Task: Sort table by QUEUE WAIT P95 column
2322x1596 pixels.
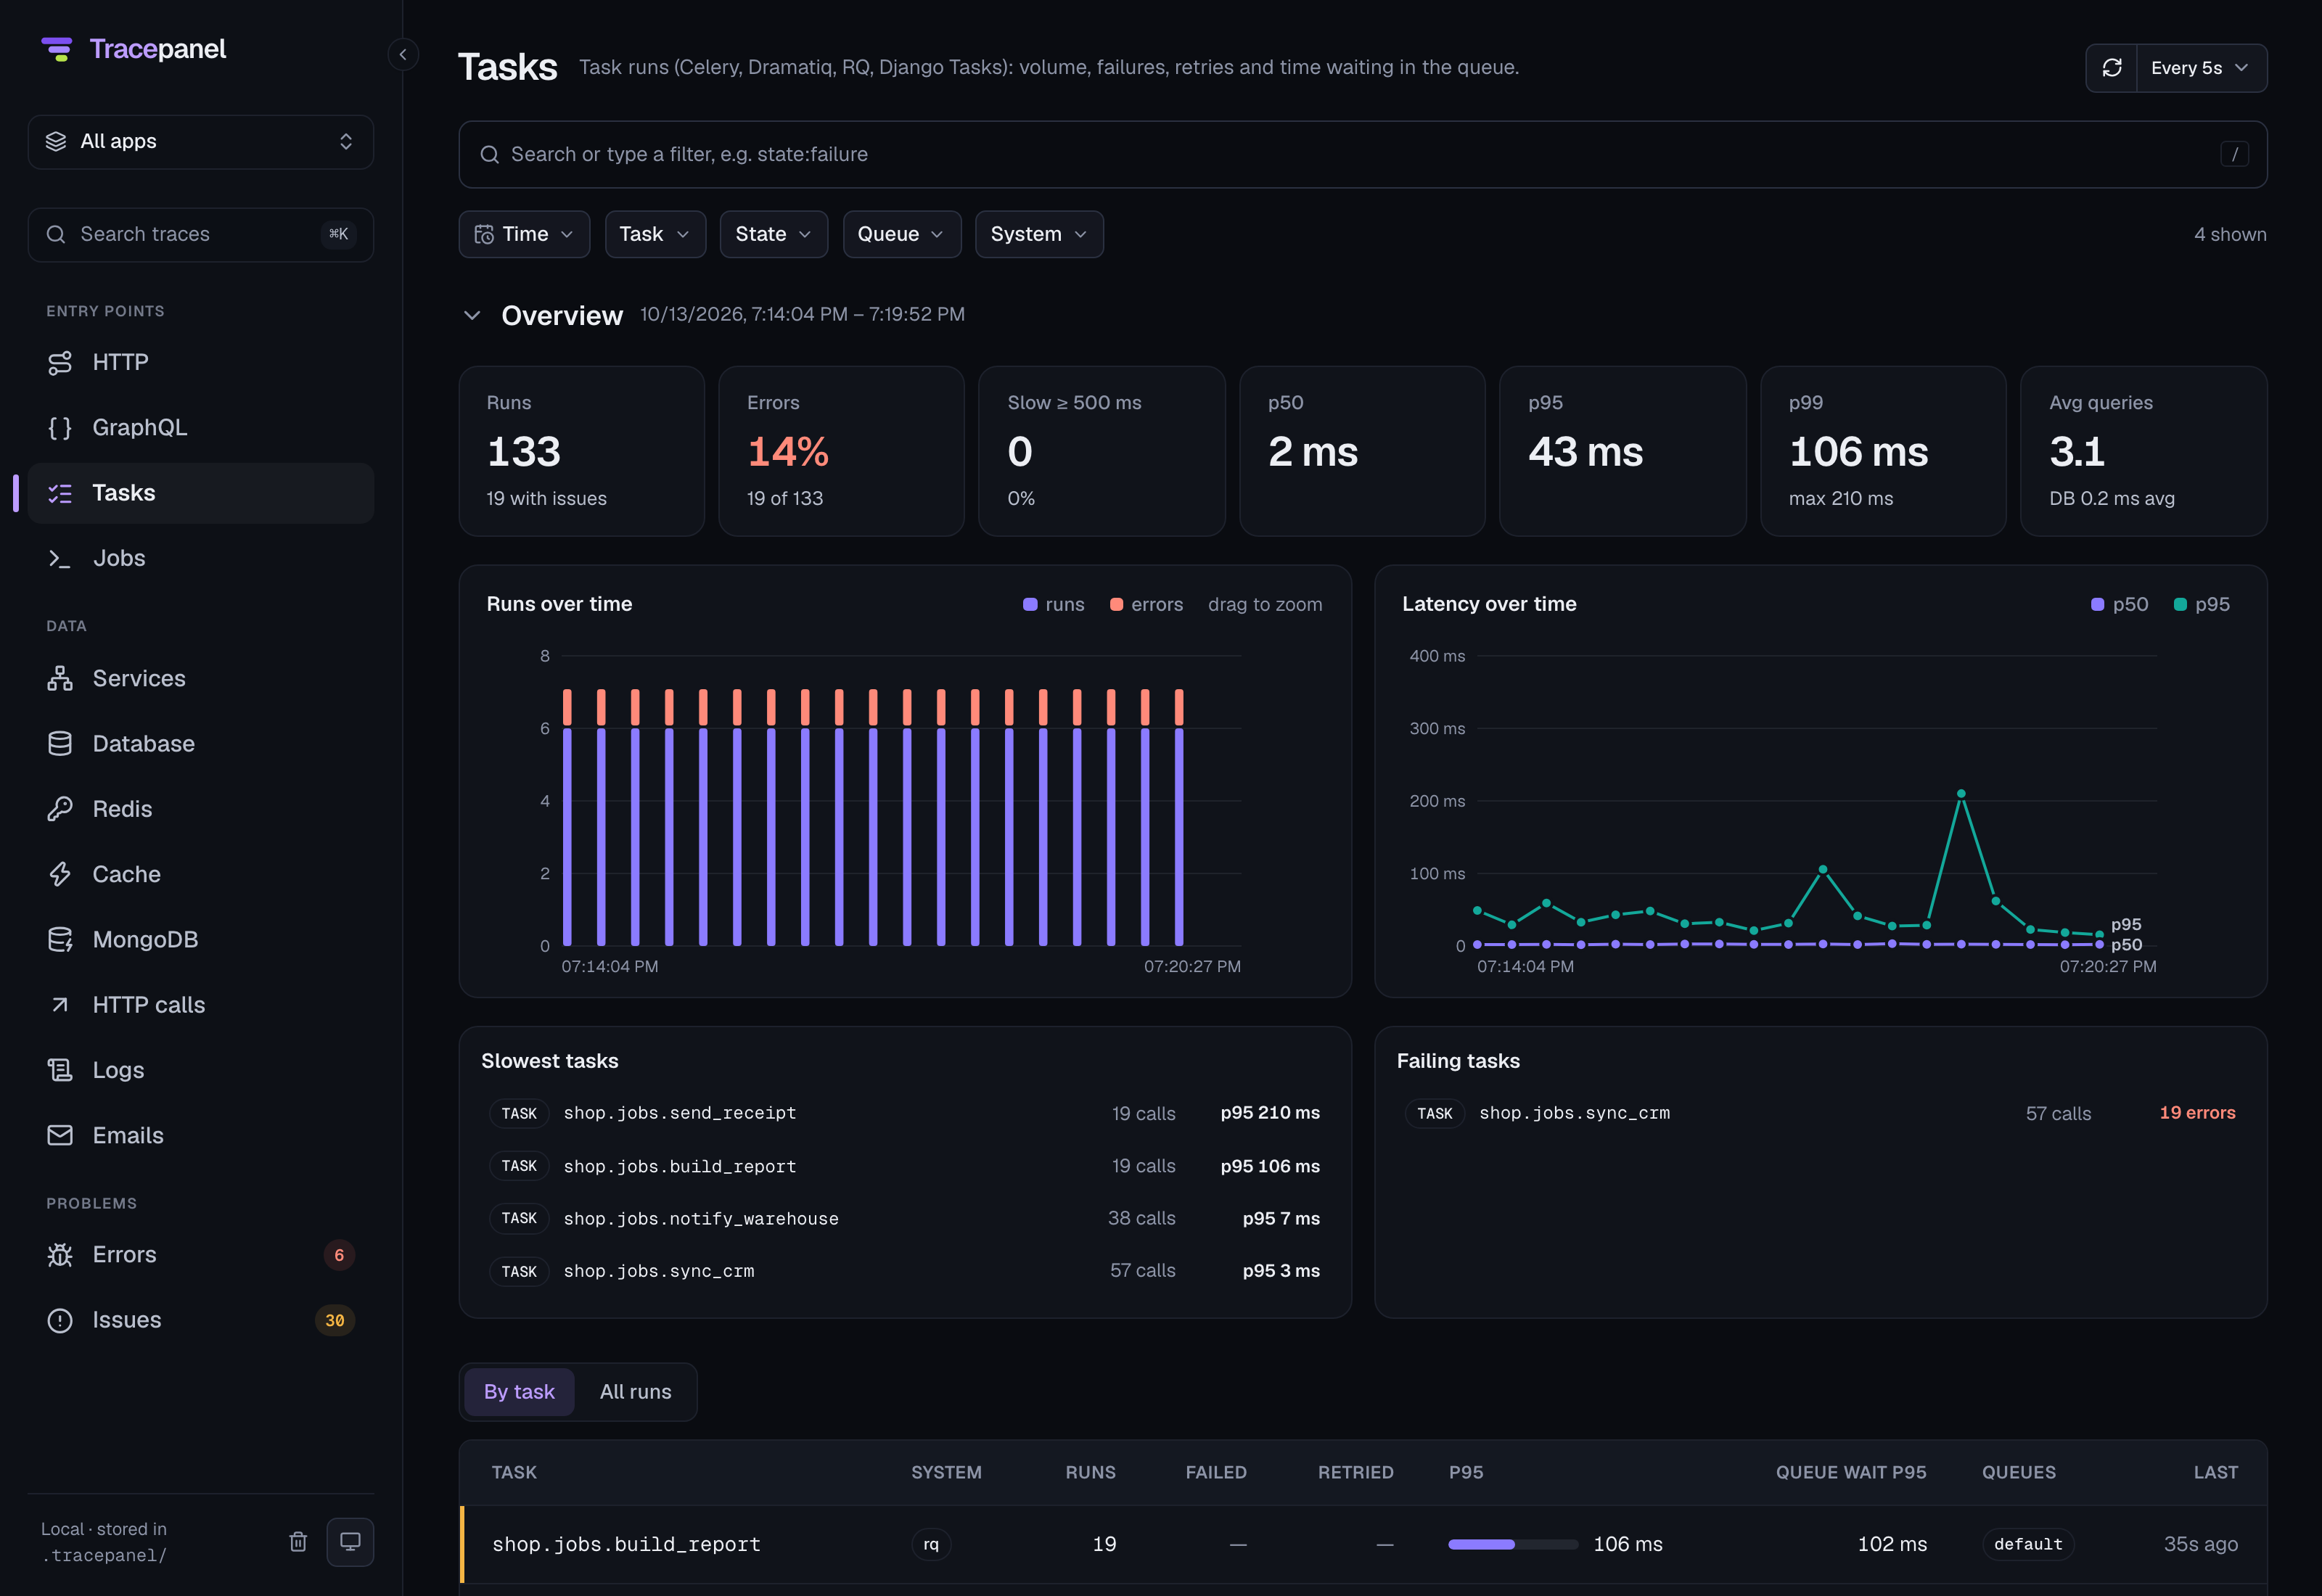Action: coord(1850,1472)
